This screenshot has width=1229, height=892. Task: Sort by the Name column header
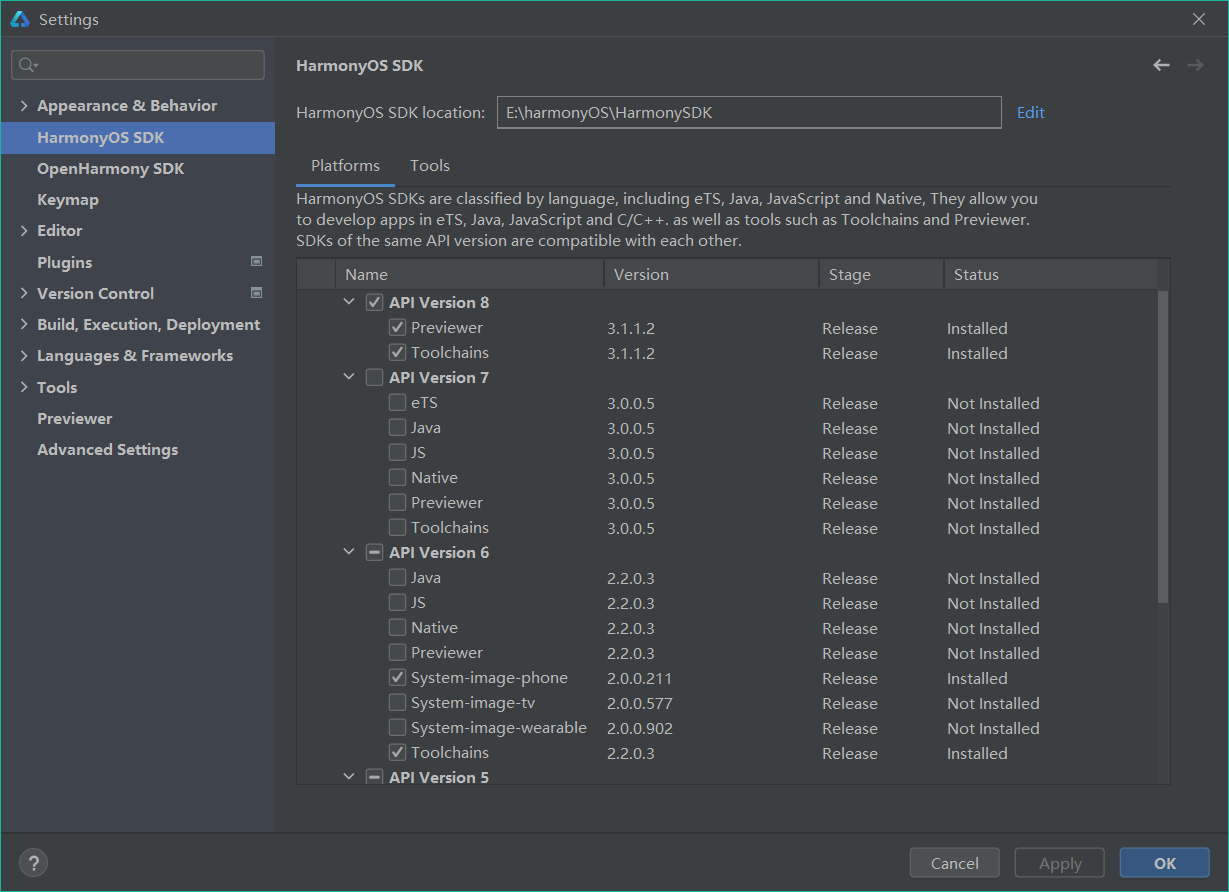[470, 274]
